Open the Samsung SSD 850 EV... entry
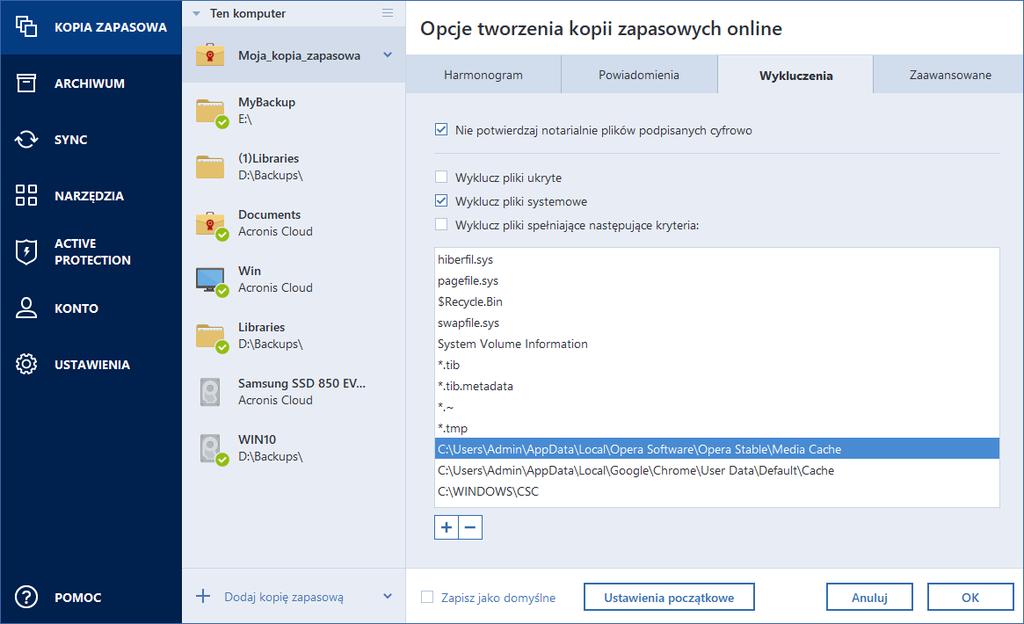1024x624 pixels. (294, 392)
